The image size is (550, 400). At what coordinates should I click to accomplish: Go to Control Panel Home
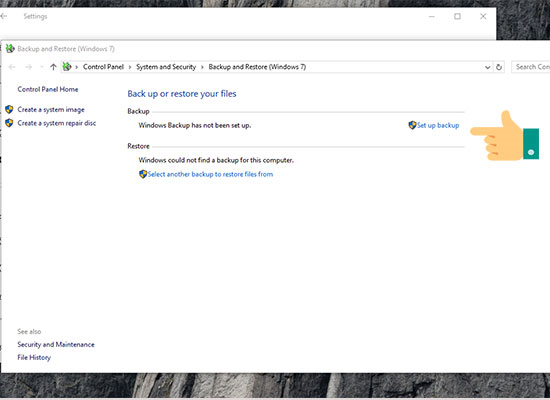48,89
